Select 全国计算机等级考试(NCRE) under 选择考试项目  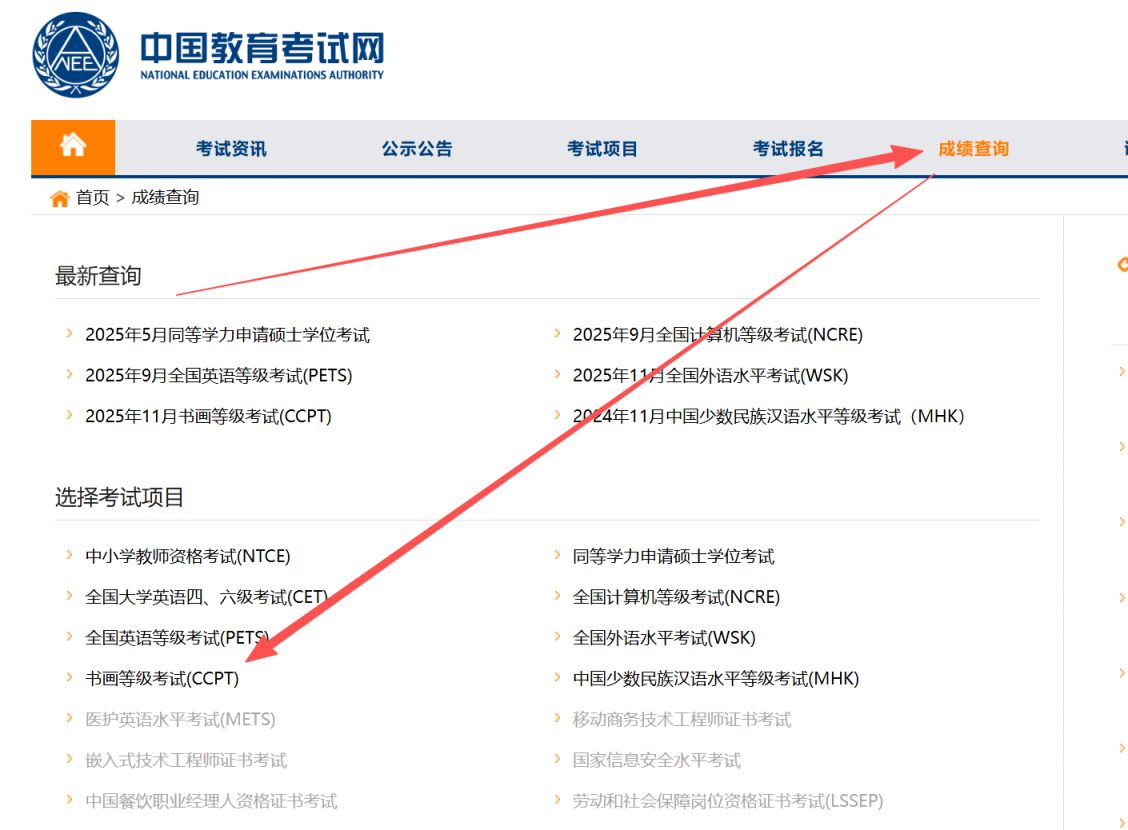coord(676,597)
